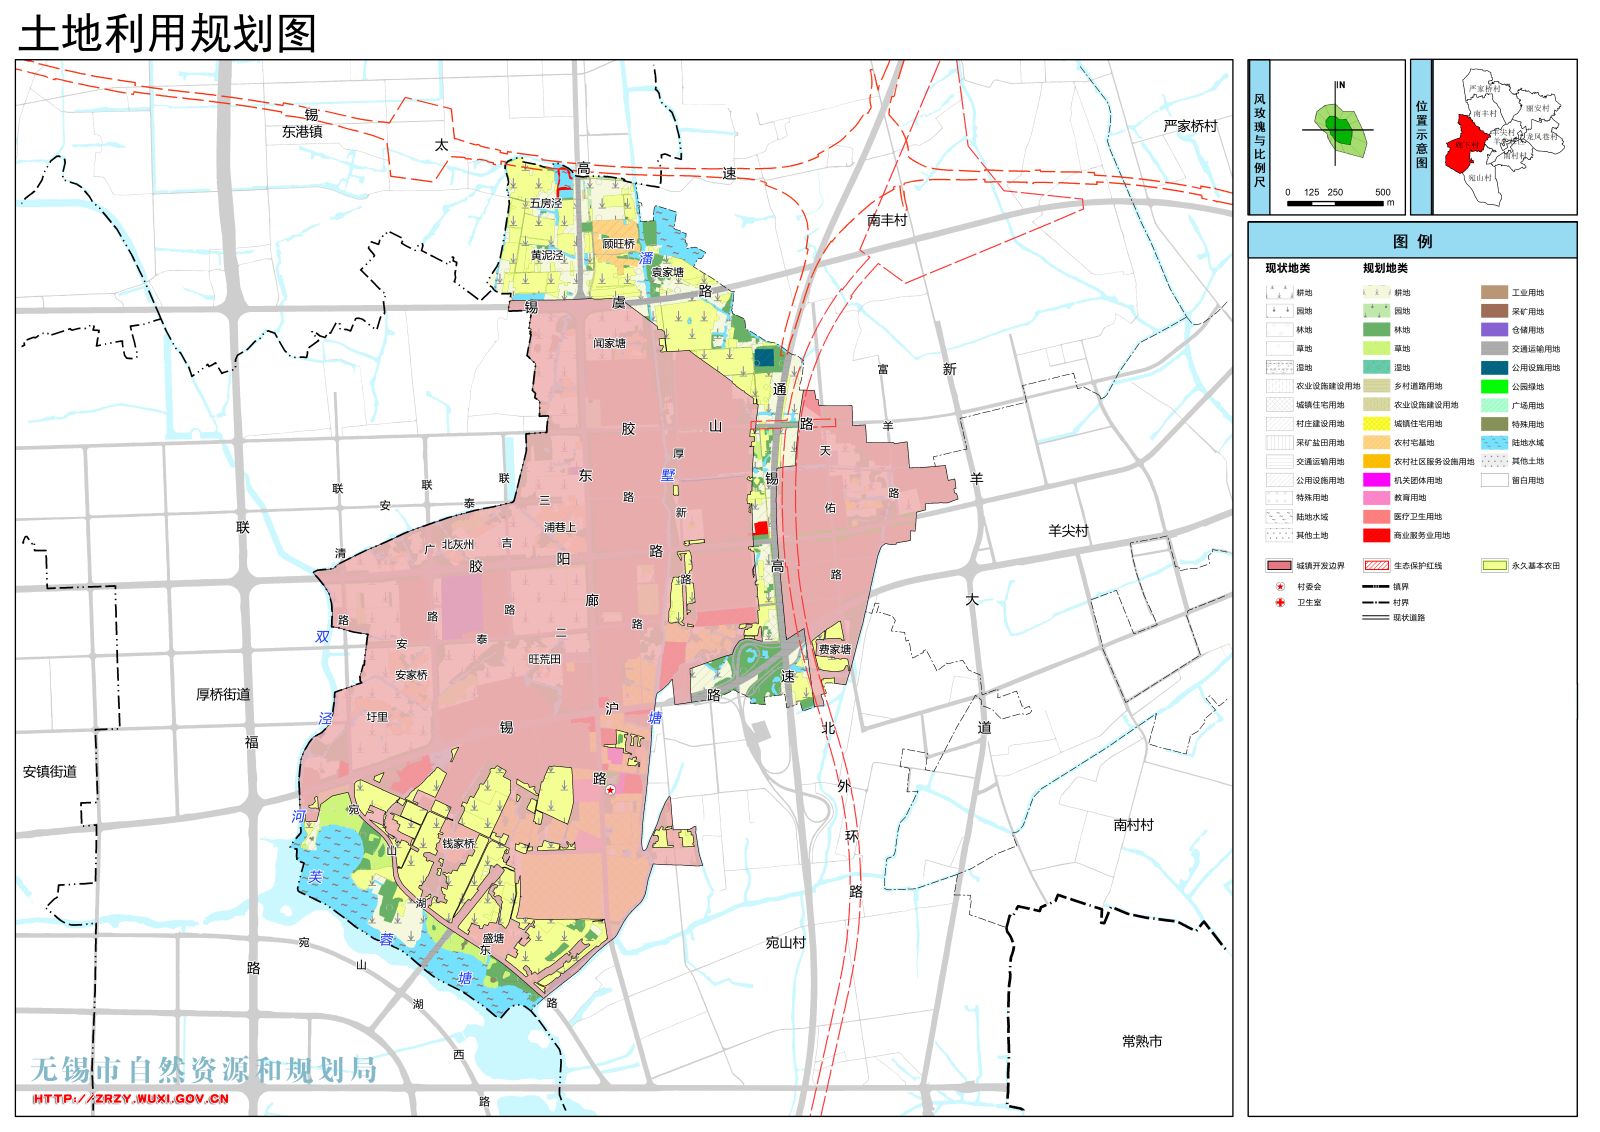Select the purple 仓储用地 color swatch
The image size is (1600, 1132).
[1494, 330]
